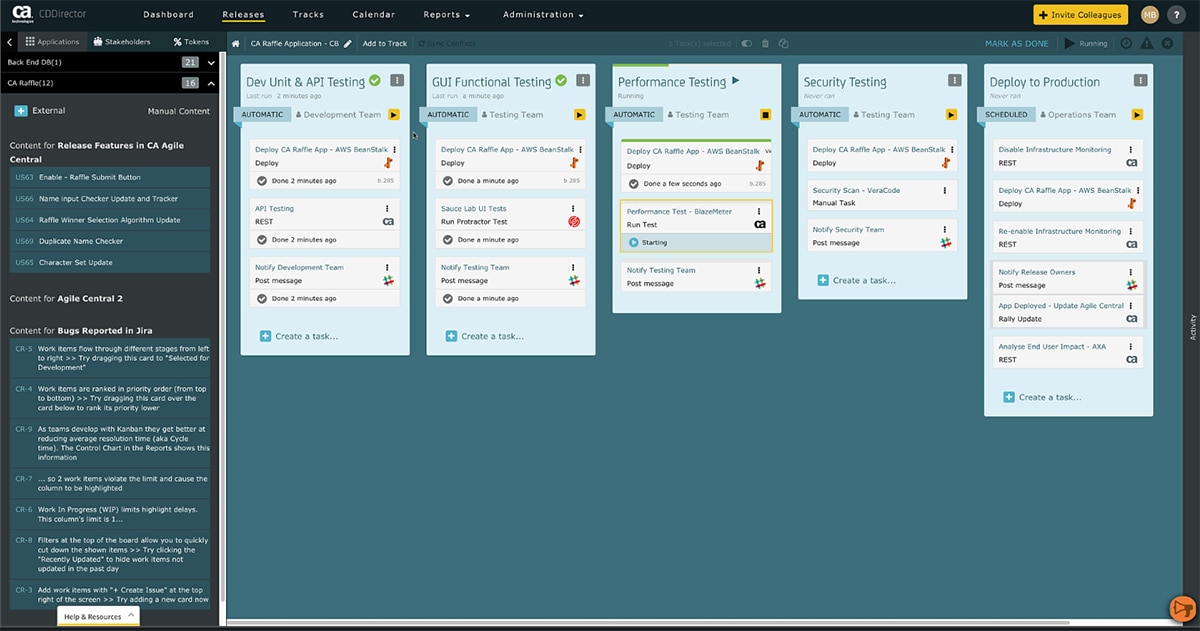Navigate to the Tracks page

pyautogui.click(x=308, y=15)
